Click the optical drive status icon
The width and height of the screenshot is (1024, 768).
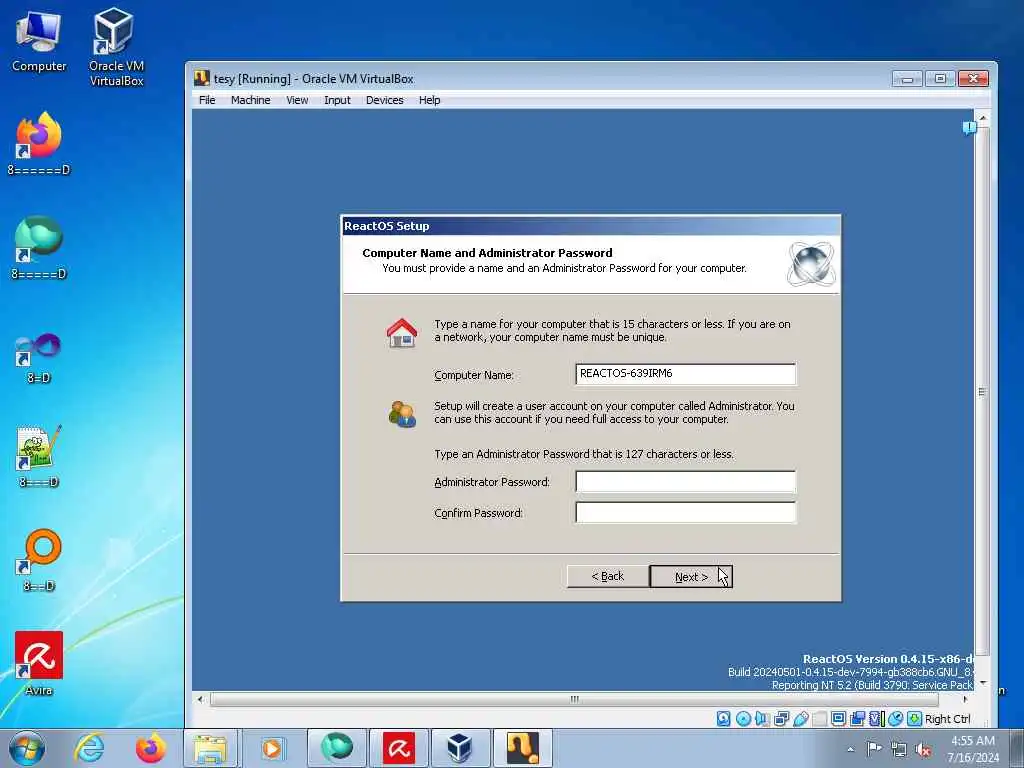[x=743, y=718]
